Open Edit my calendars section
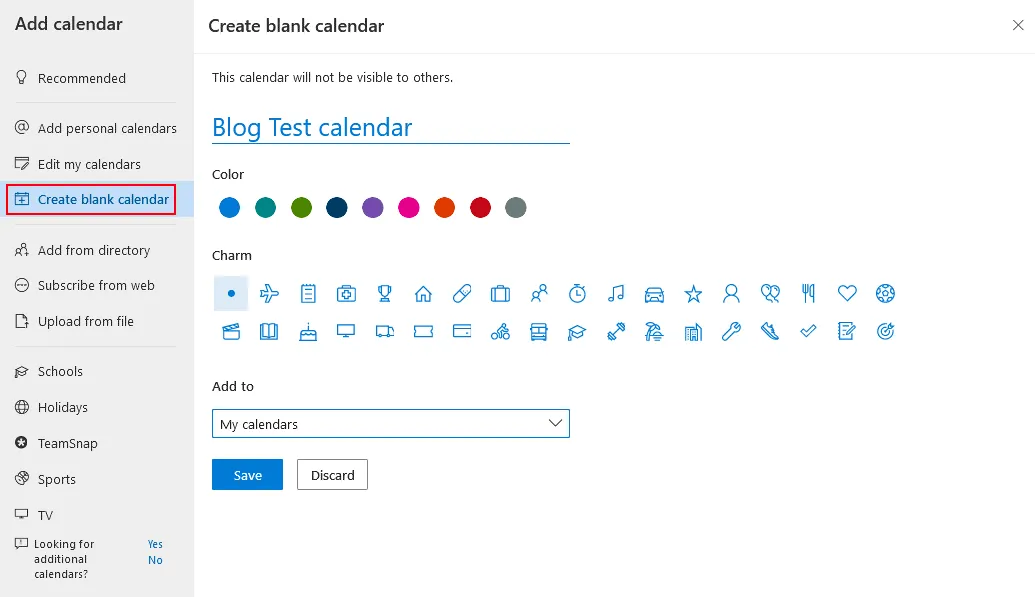 (x=89, y=164)
